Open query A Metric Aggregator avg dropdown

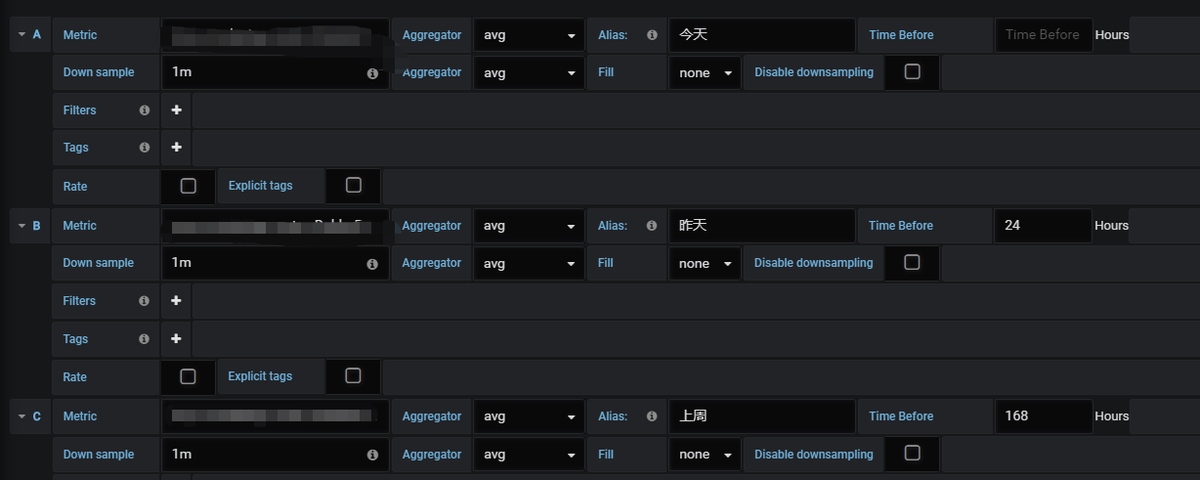click(529, 35)
